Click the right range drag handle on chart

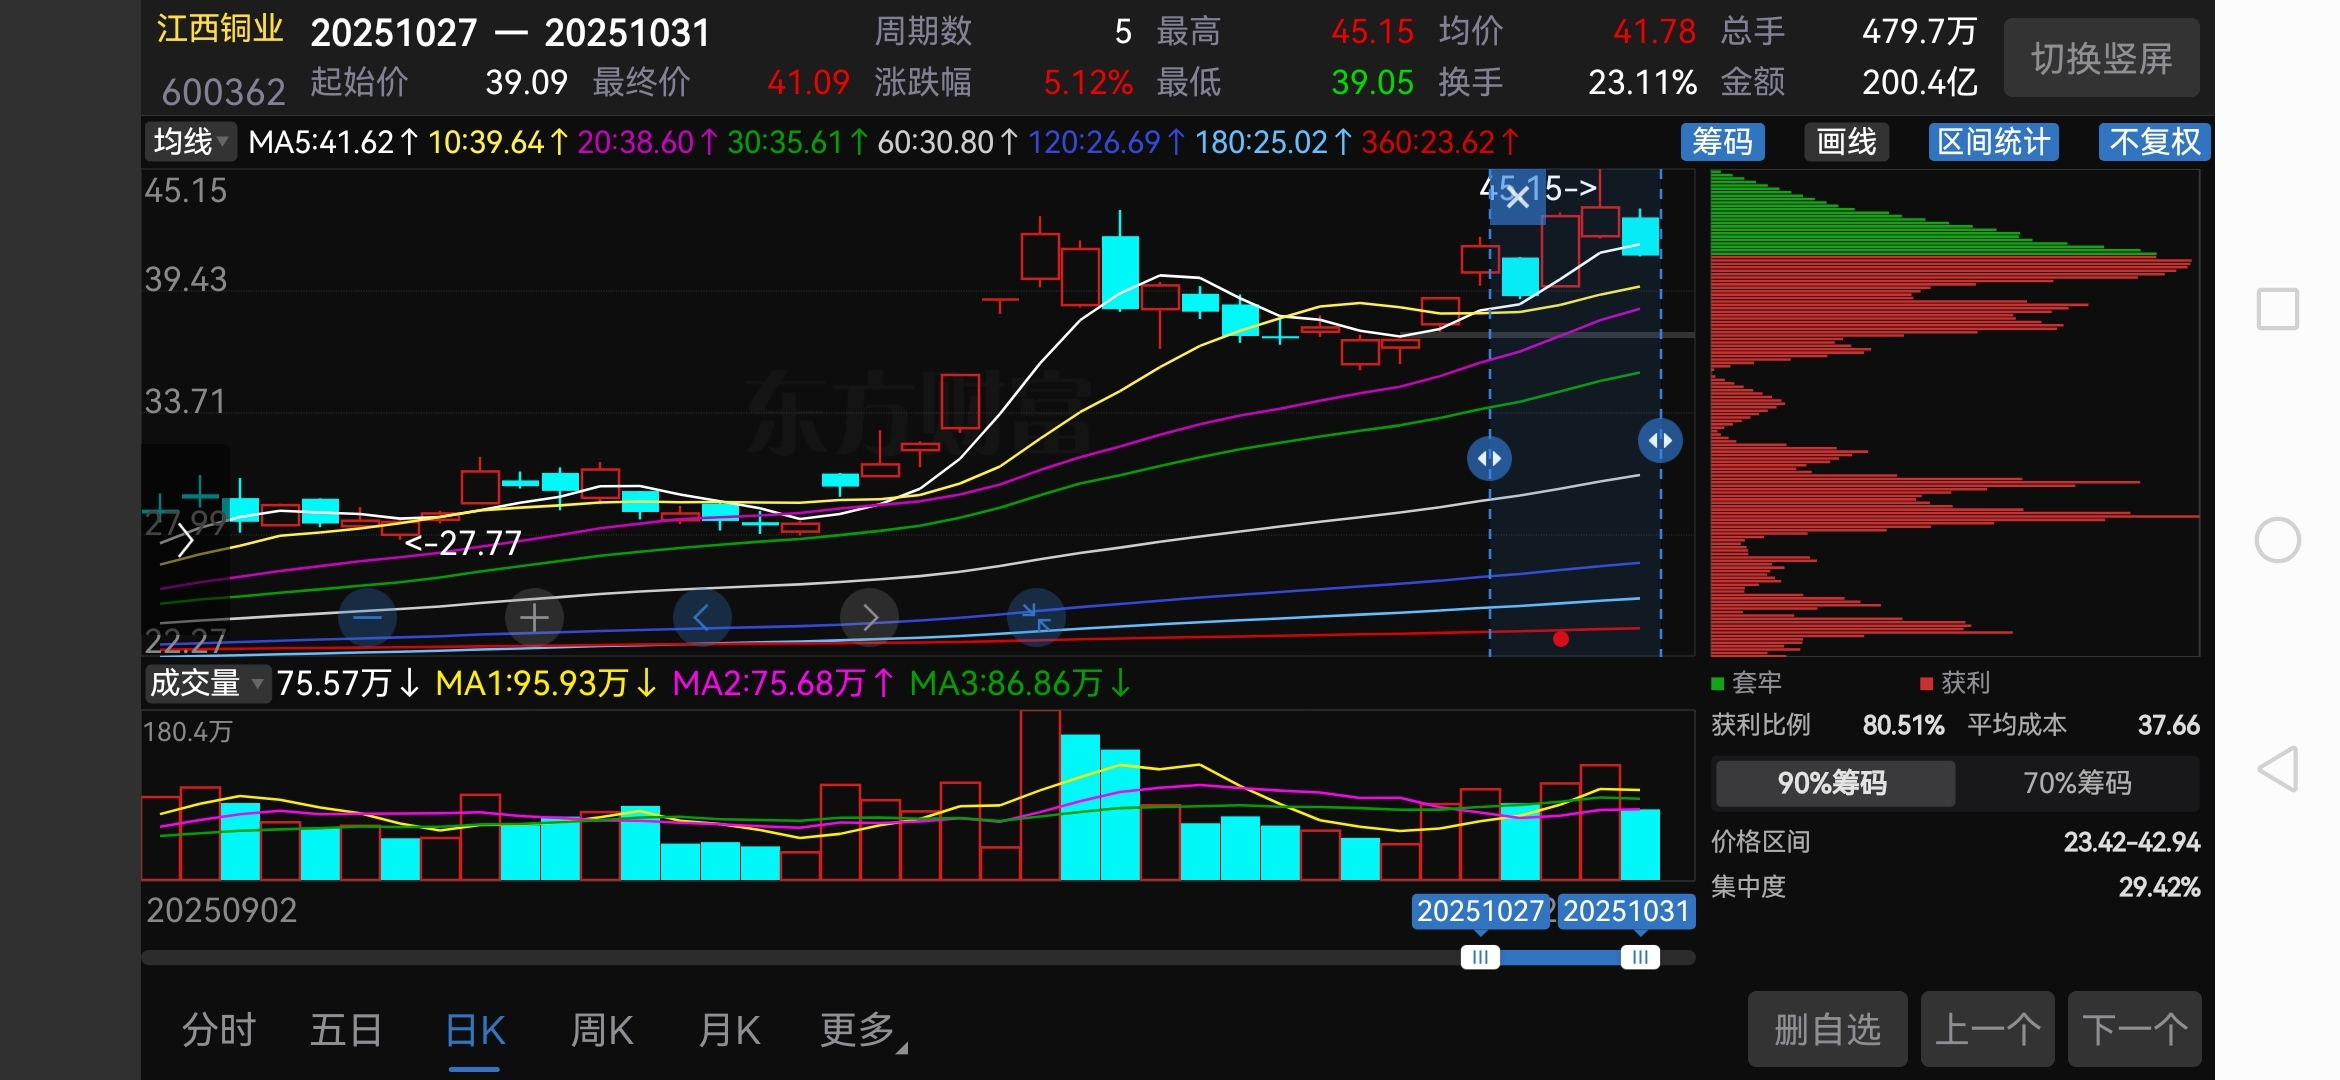click(1660, 441)
